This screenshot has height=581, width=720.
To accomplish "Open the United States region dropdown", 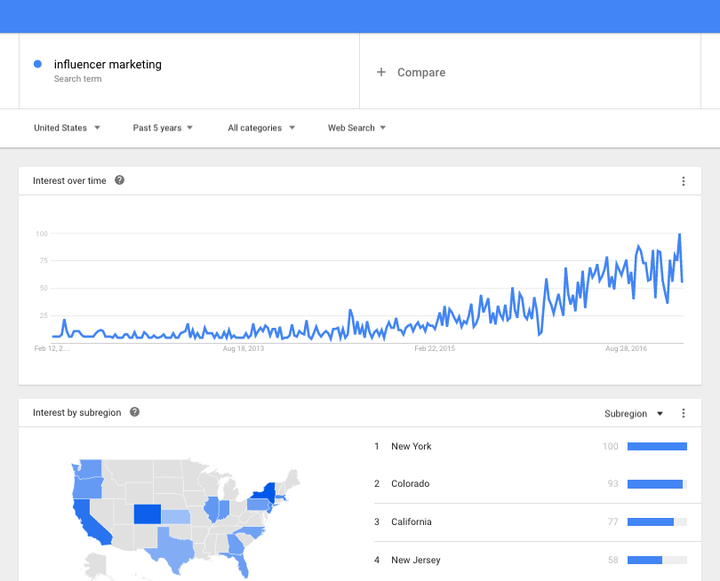I will click(67, 128).
